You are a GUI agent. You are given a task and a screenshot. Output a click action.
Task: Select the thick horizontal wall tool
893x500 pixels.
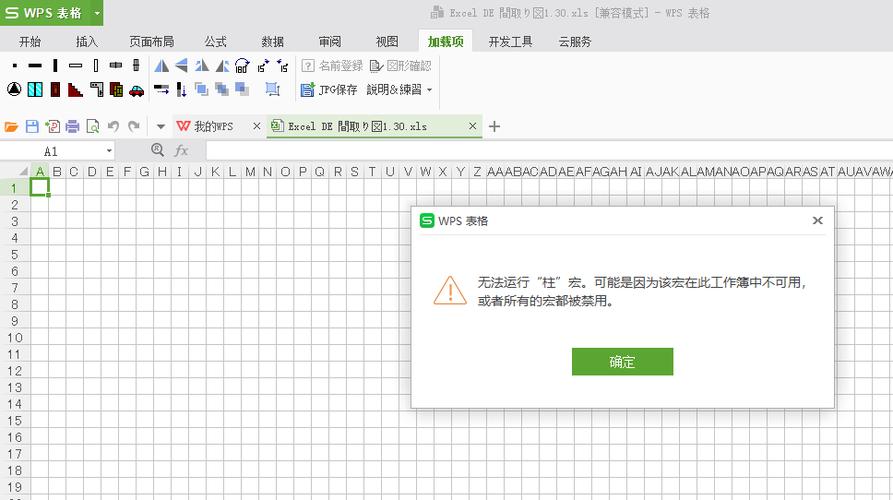35,66
